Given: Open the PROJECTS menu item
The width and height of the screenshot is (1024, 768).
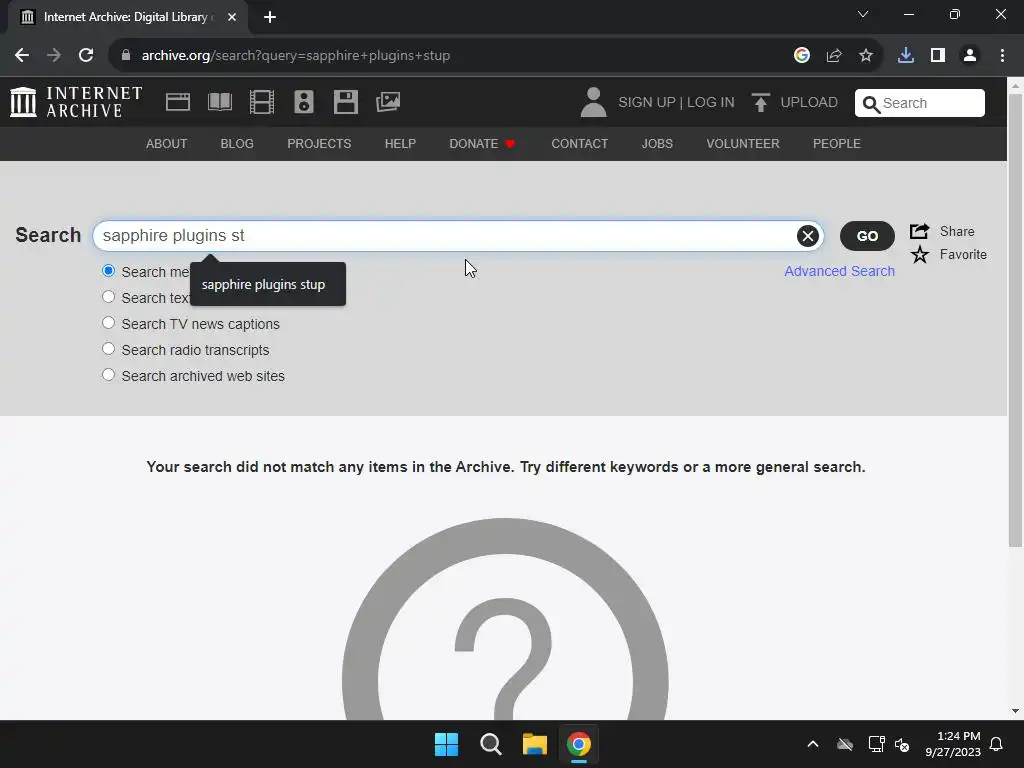Looking at the screenshot, I should click(x=319, y=144).
